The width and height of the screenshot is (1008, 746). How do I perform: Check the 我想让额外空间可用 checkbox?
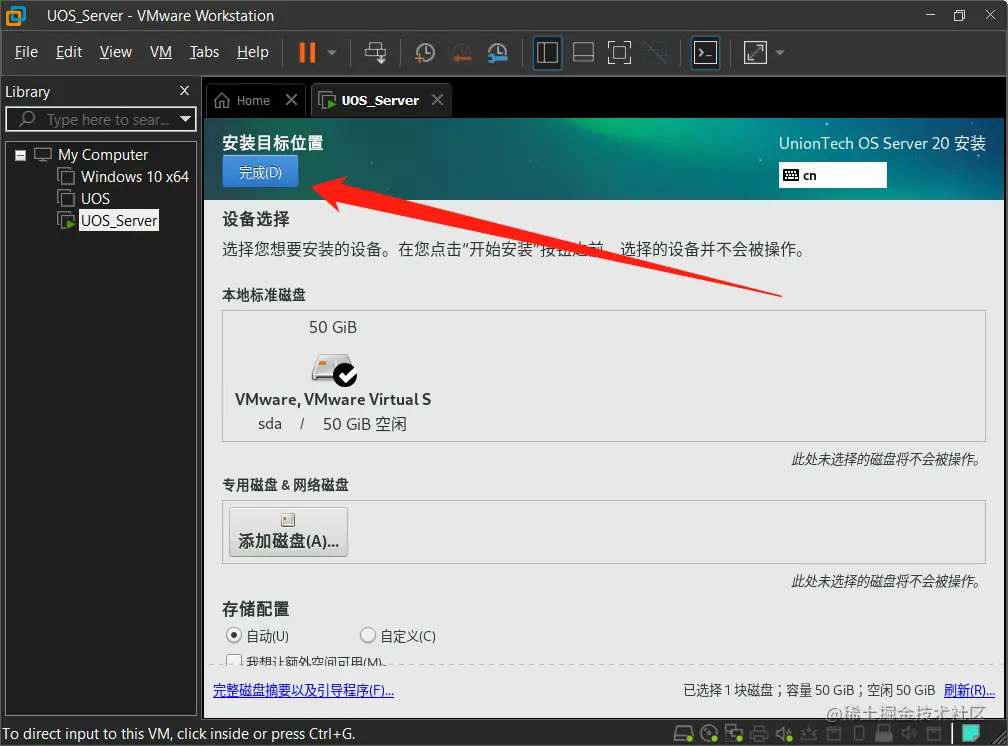(233, 661)
